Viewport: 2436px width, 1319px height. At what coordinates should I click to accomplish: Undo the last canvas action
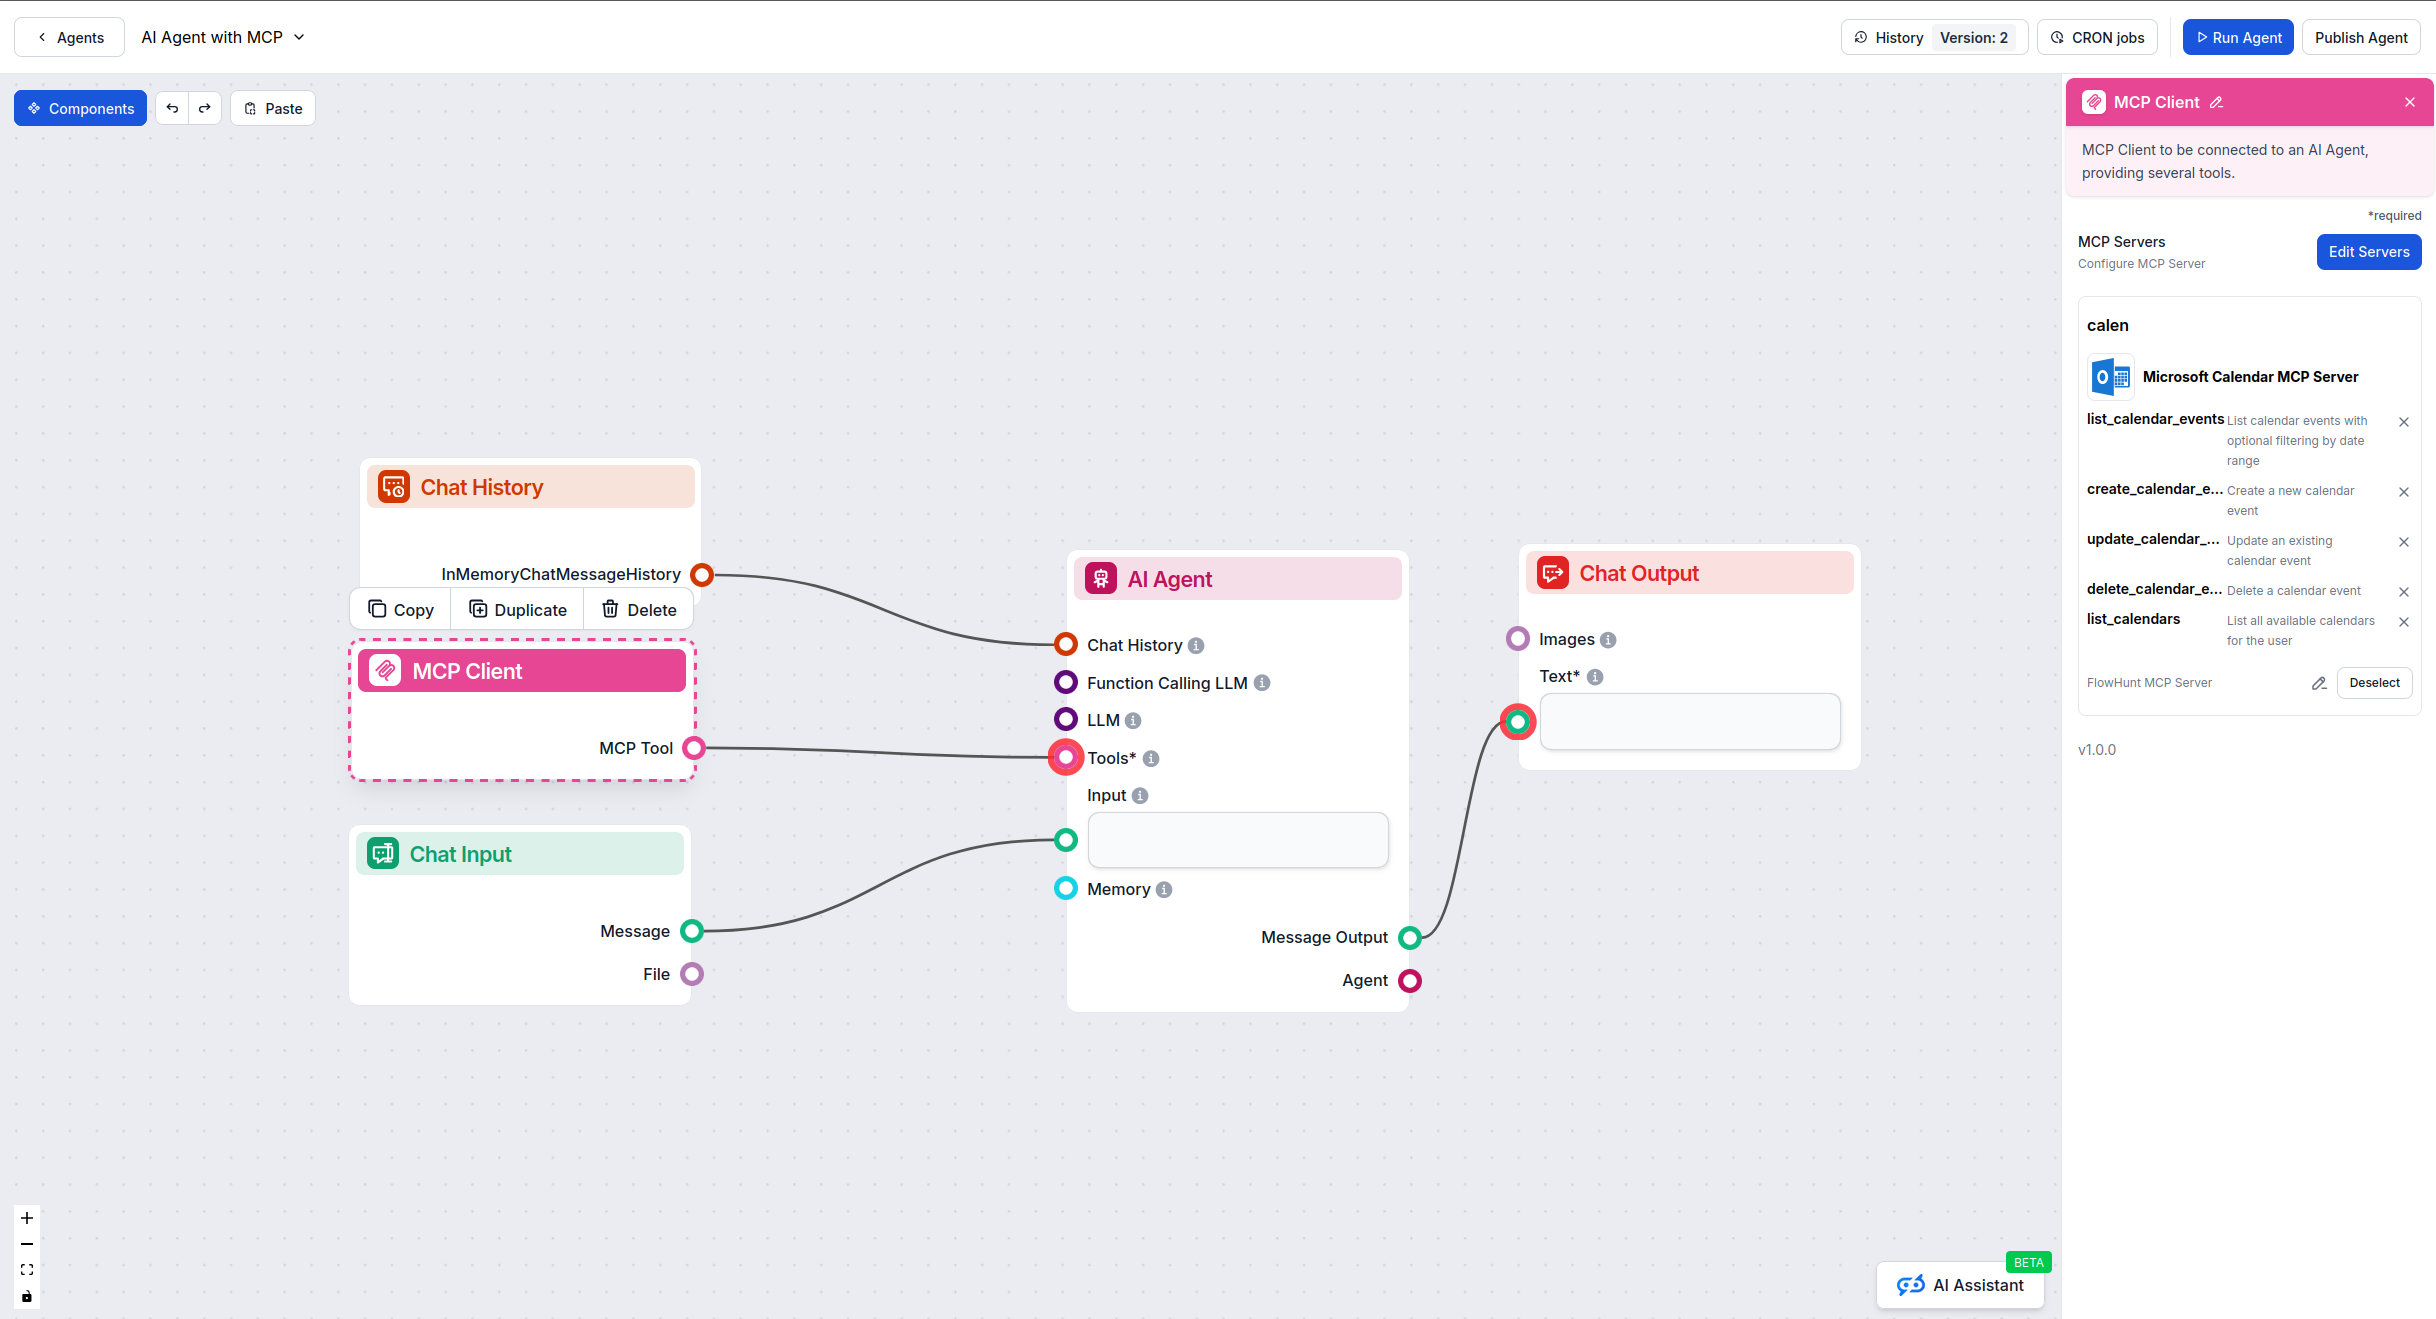click(x=172, y=107)
